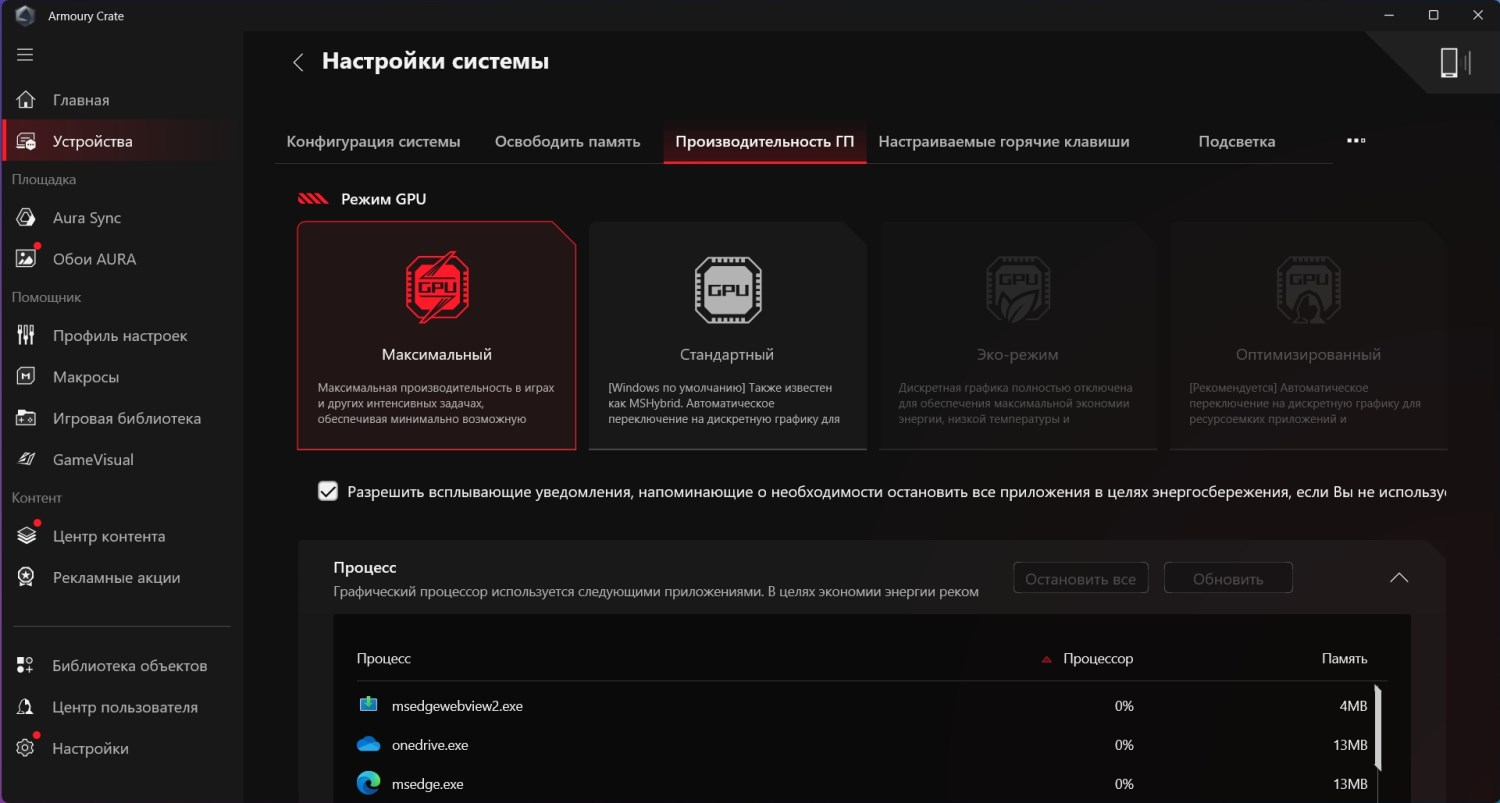The width and height of the screenshot is (1500, 803).
Task: Show more tabs via three-dots menu
Action: pyautogui.click(x=1356, y=141)
